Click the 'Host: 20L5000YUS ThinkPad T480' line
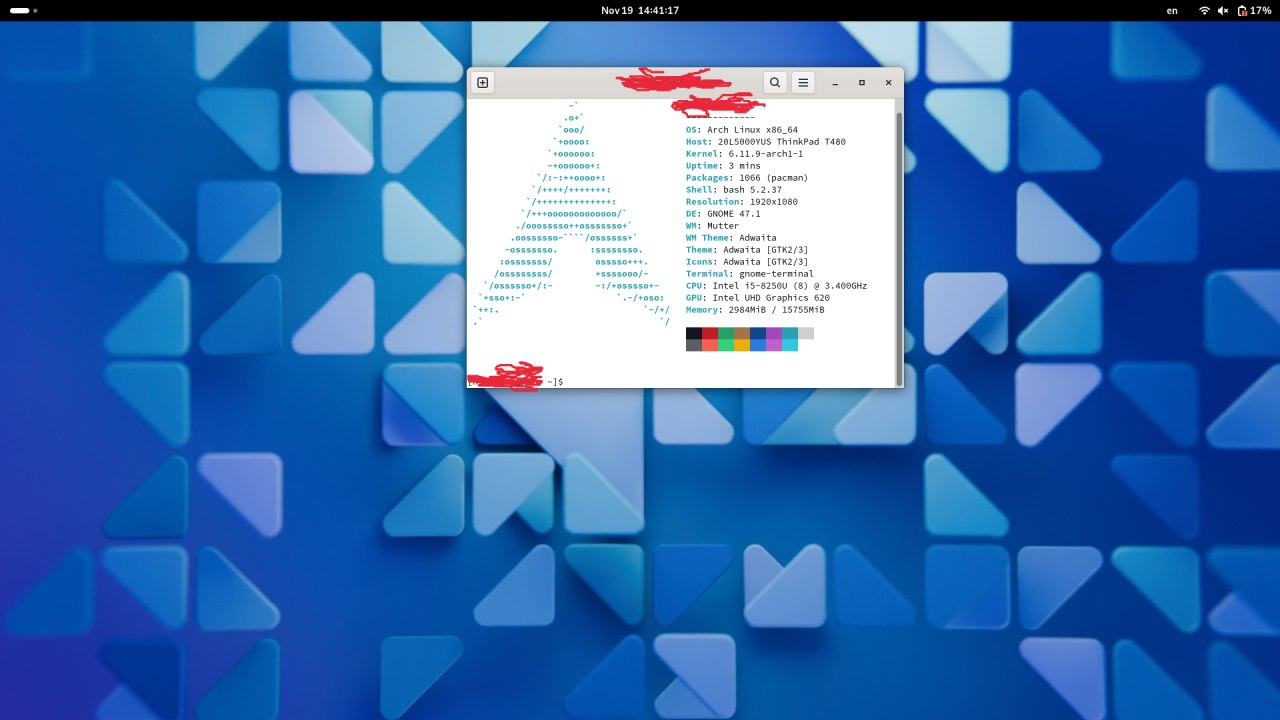This screenshot has width=1280, height=720. click(x=766, y=142)
